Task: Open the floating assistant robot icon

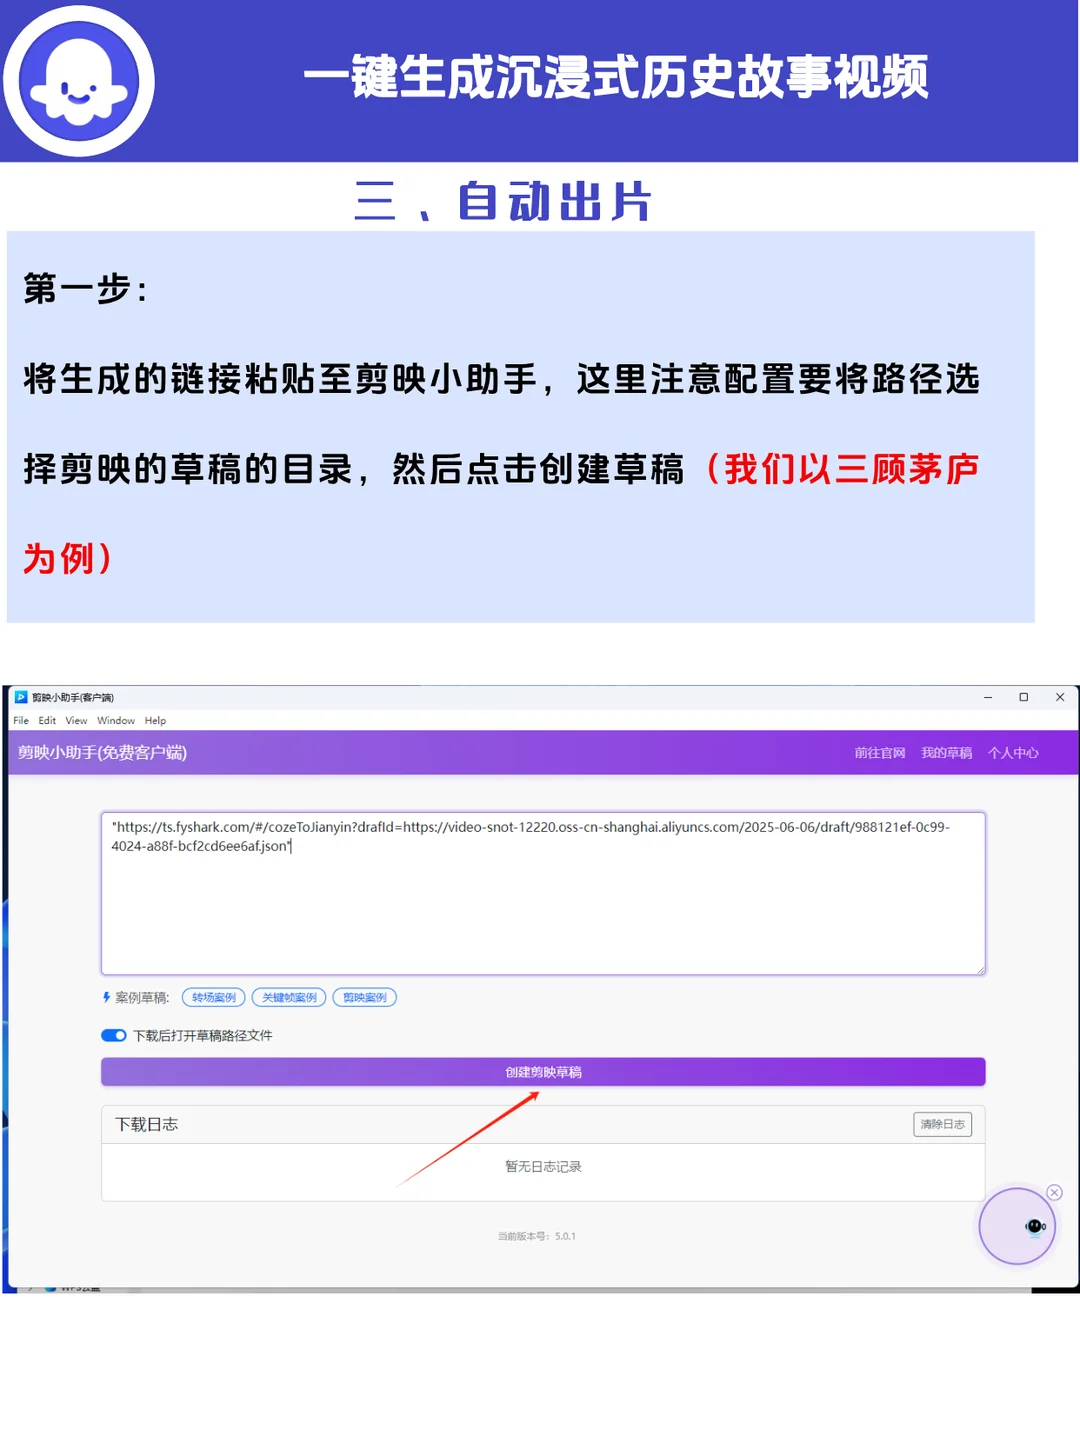Action: pos(1017,1226)
